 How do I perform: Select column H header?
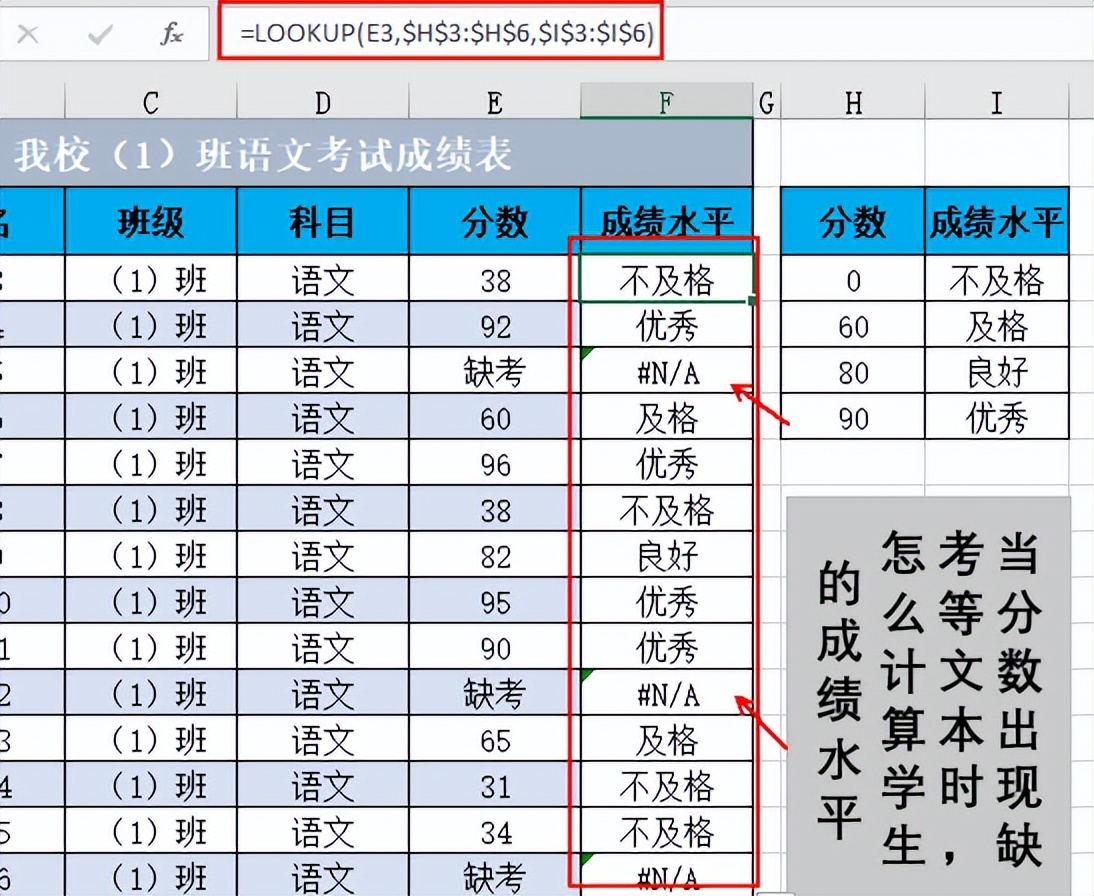853,103
